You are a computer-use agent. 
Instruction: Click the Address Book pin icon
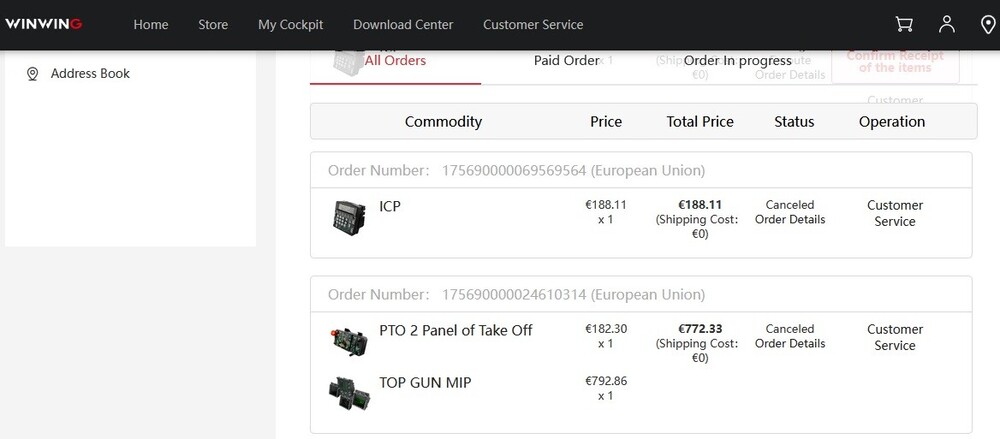[x=32, y=74]
